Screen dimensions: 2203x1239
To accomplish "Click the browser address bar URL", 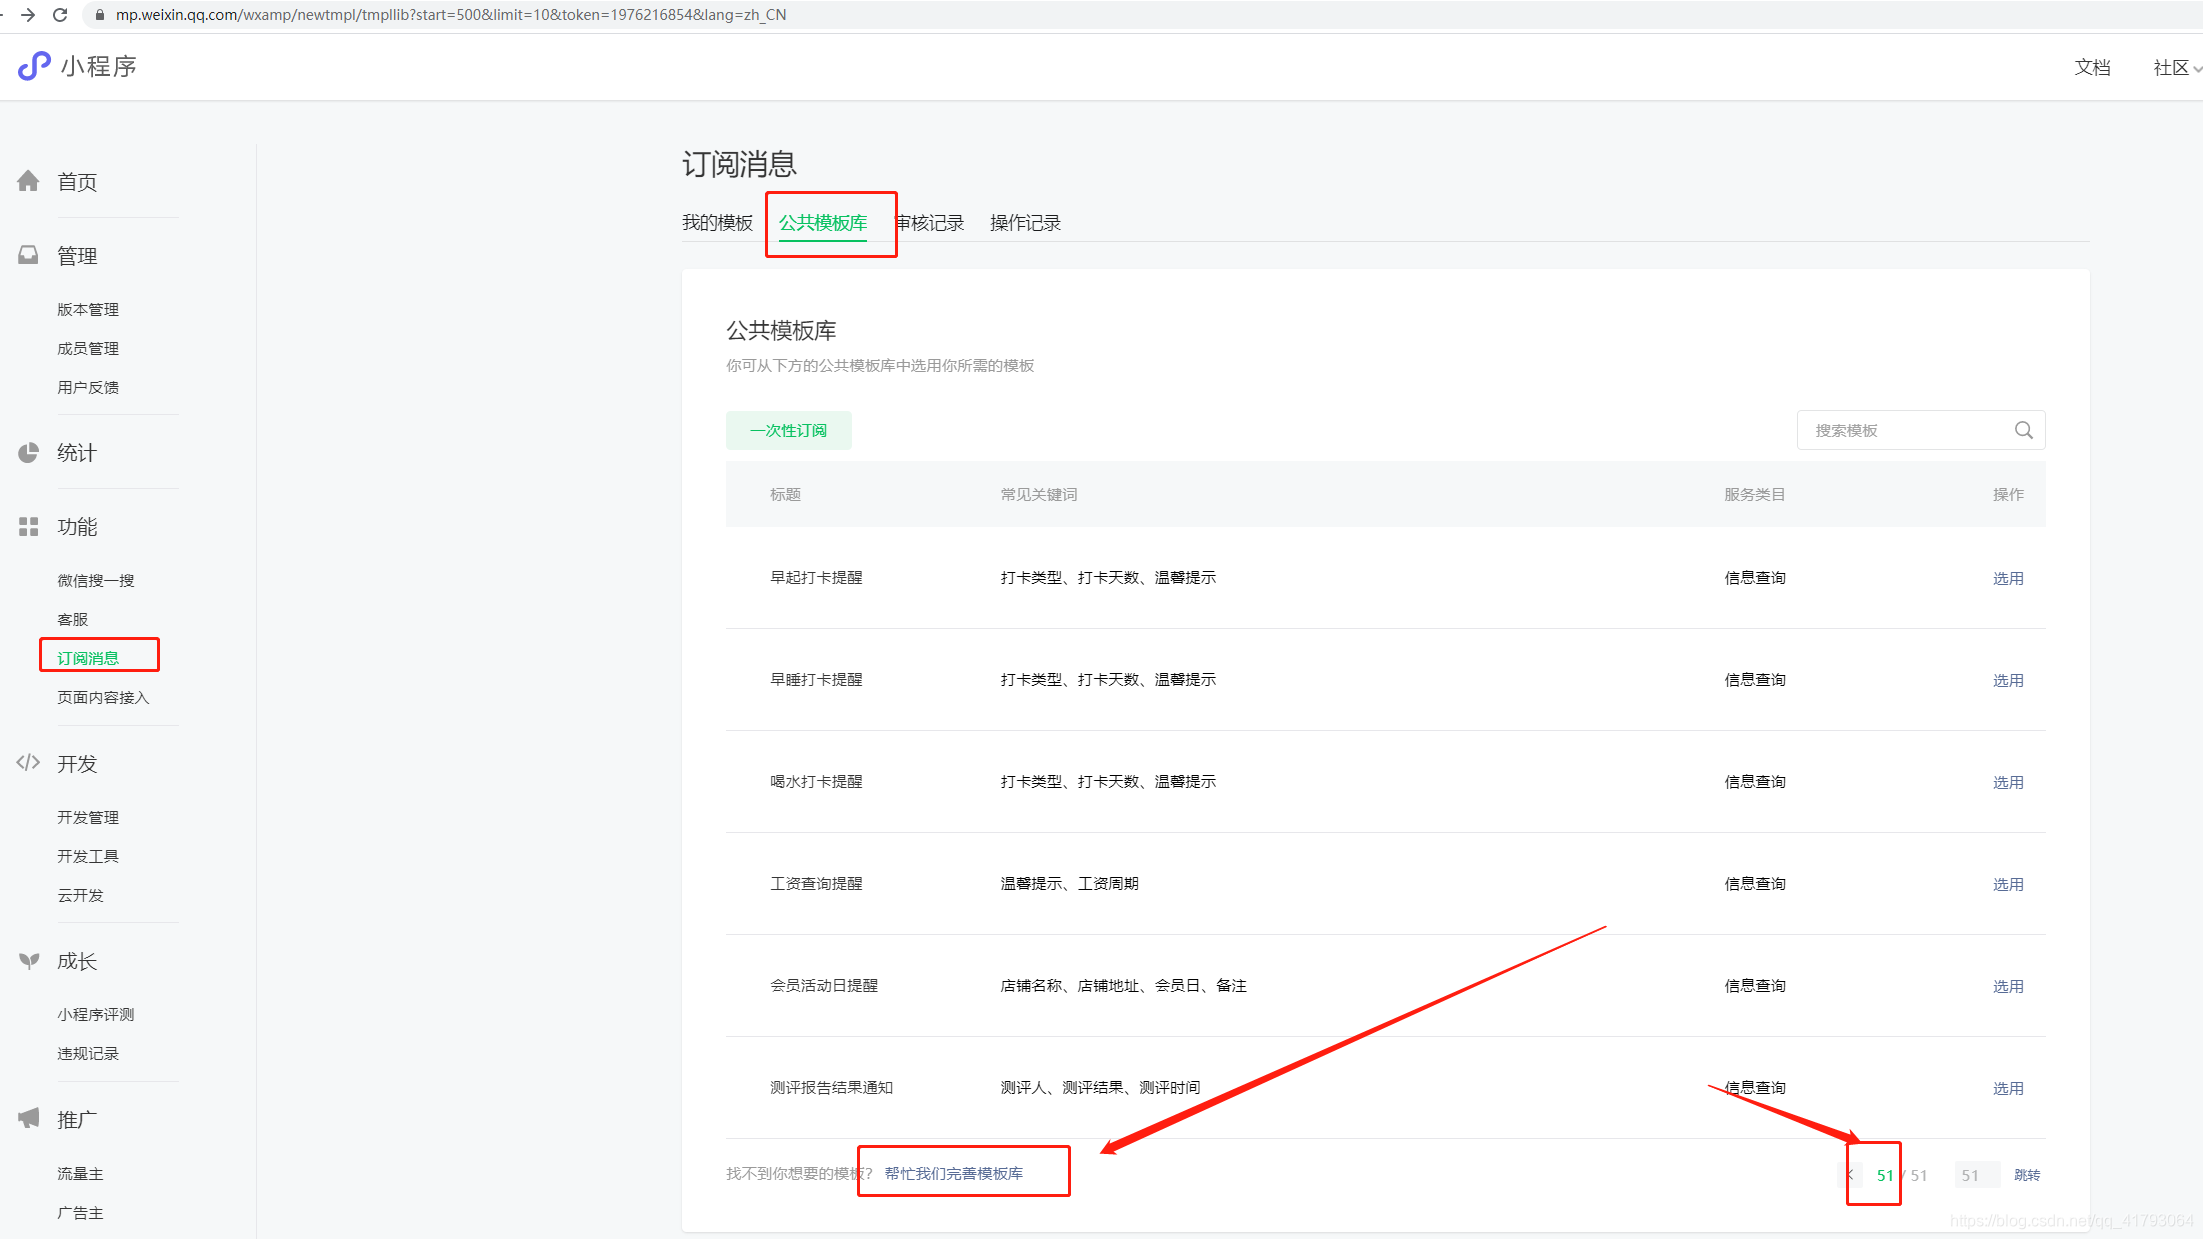I will coord(451,15).
